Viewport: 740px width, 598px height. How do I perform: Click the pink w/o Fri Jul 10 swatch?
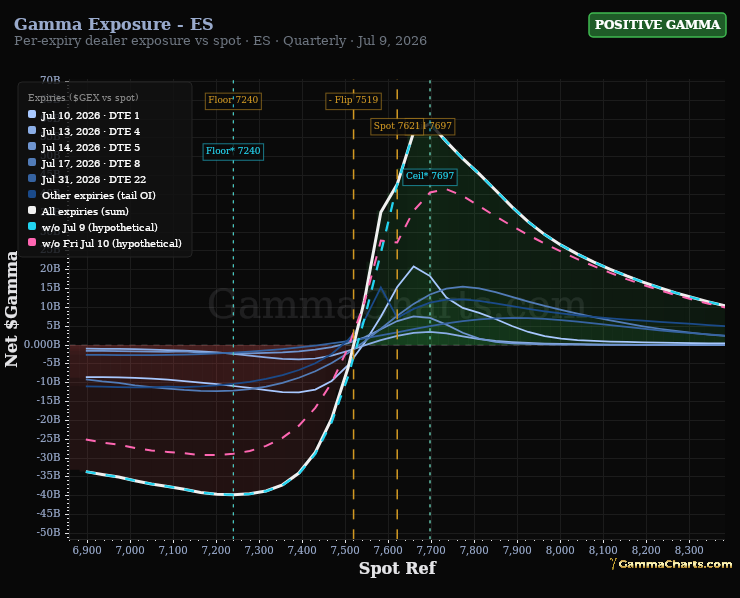coord(32,243)
